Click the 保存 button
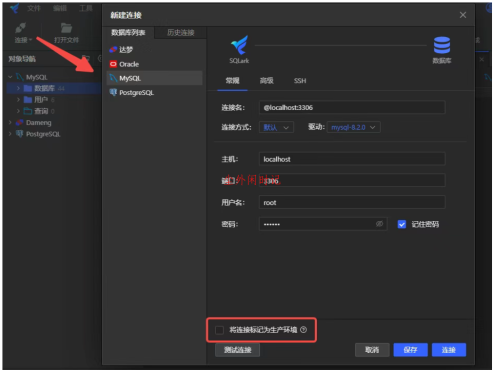The width and height of the screenshot is (493, 370). pyautogui.click(x=410, y=350)
